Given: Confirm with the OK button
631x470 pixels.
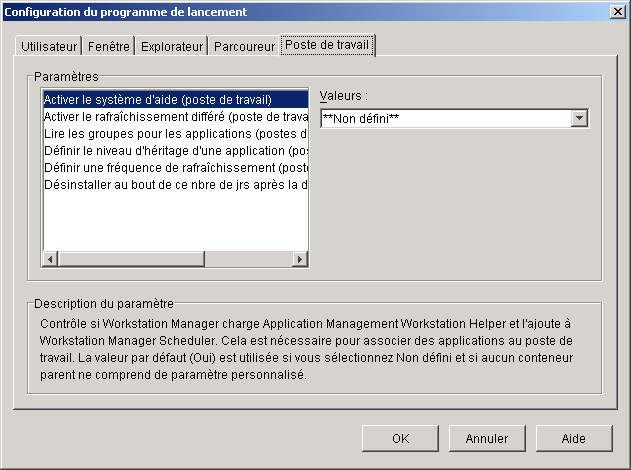Looking at the screenshot, I should (400, 438).
